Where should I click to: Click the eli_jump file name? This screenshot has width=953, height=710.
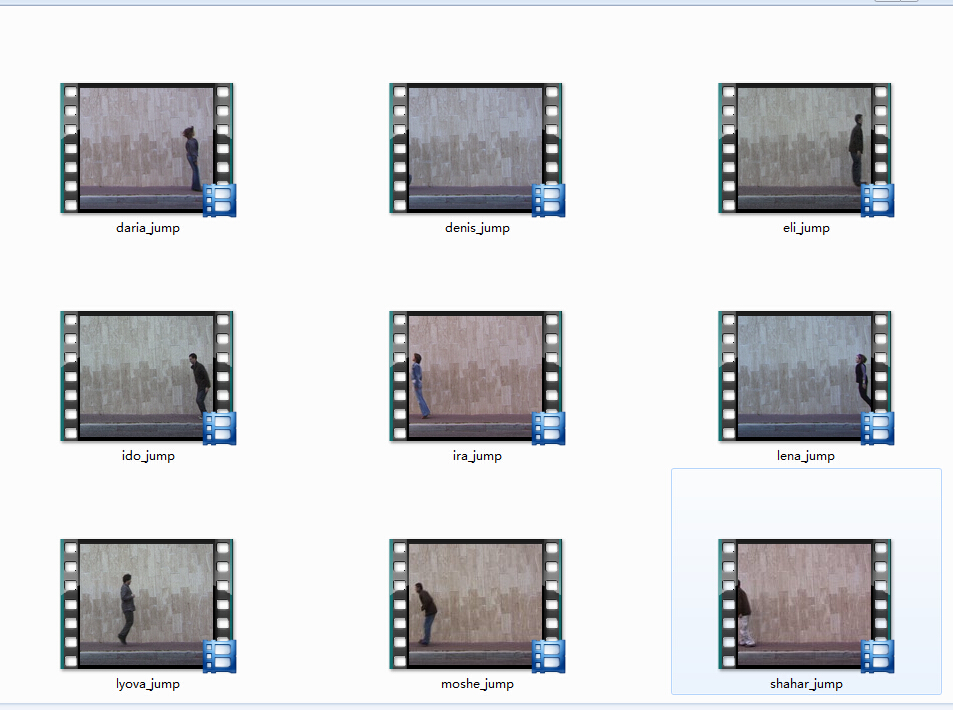(806, 228)
